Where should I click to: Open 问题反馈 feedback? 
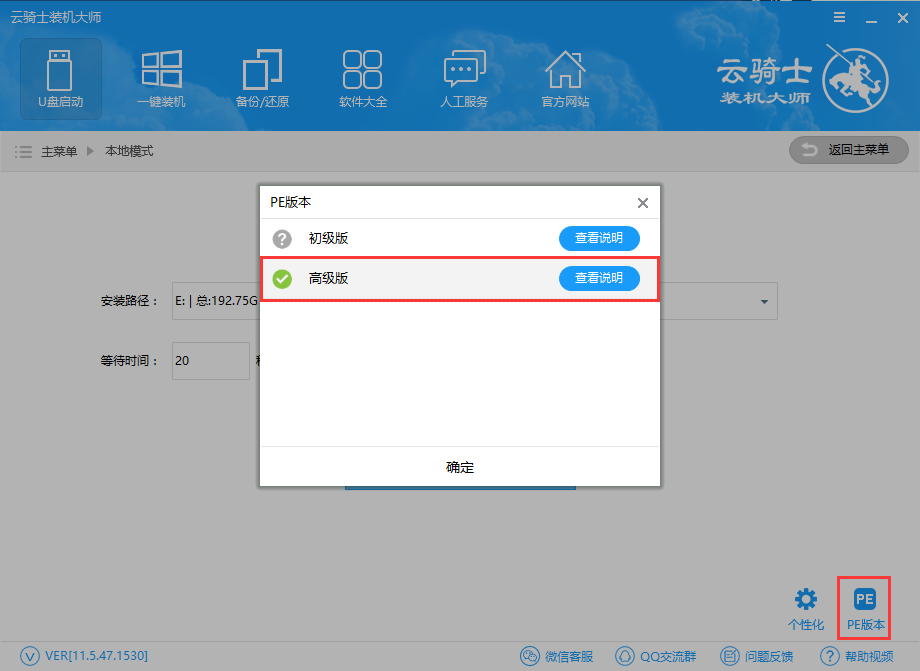coord(757,656)
